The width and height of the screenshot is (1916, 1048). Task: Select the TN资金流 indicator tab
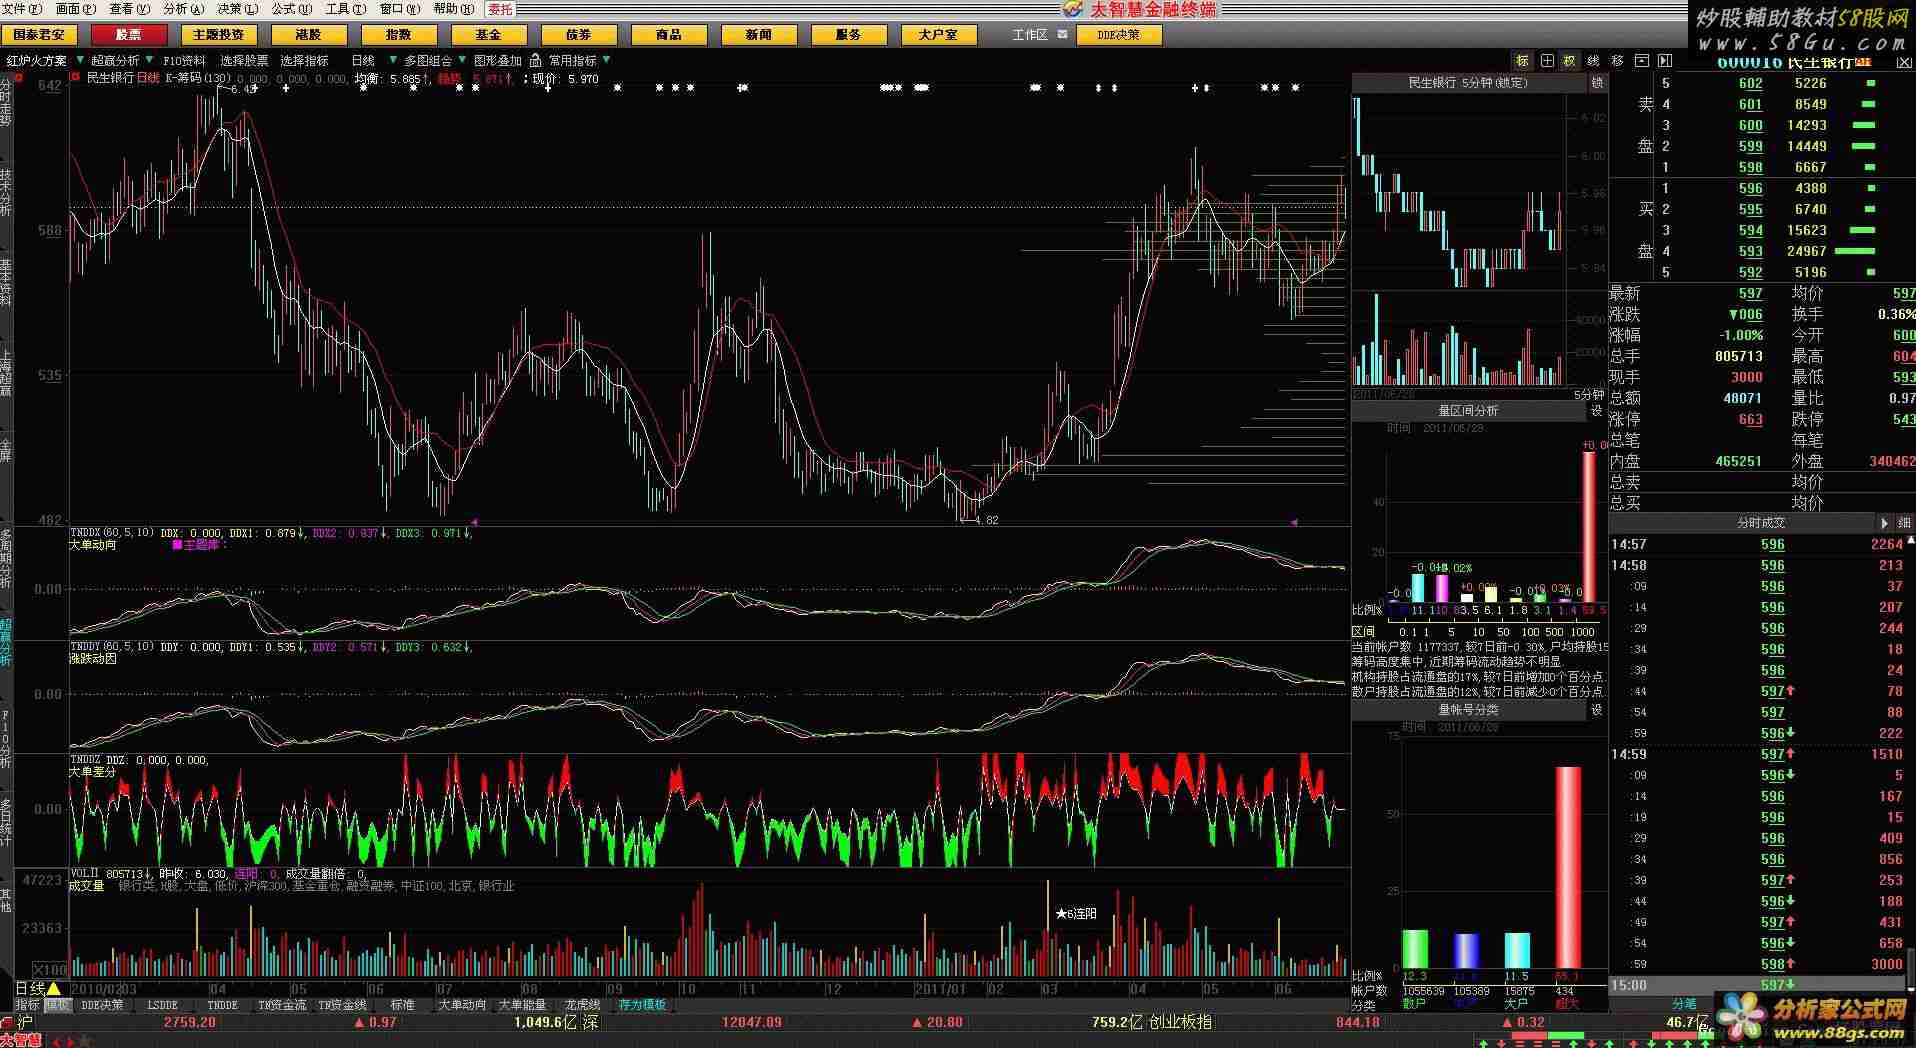pos(282,1005)
